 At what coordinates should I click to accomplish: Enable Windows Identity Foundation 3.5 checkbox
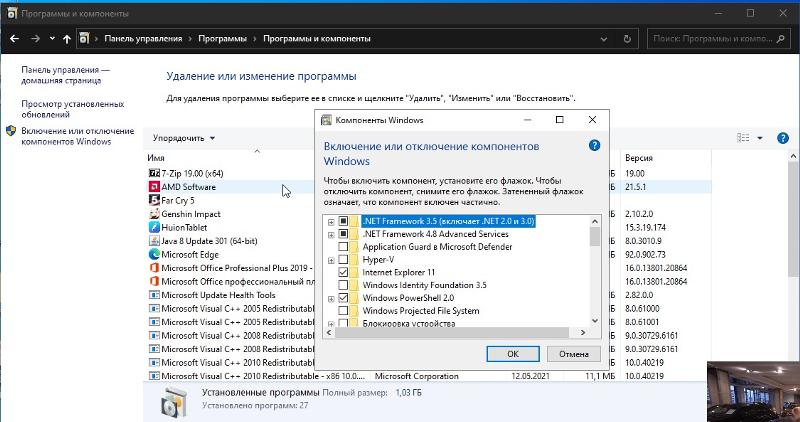[343, 285]
